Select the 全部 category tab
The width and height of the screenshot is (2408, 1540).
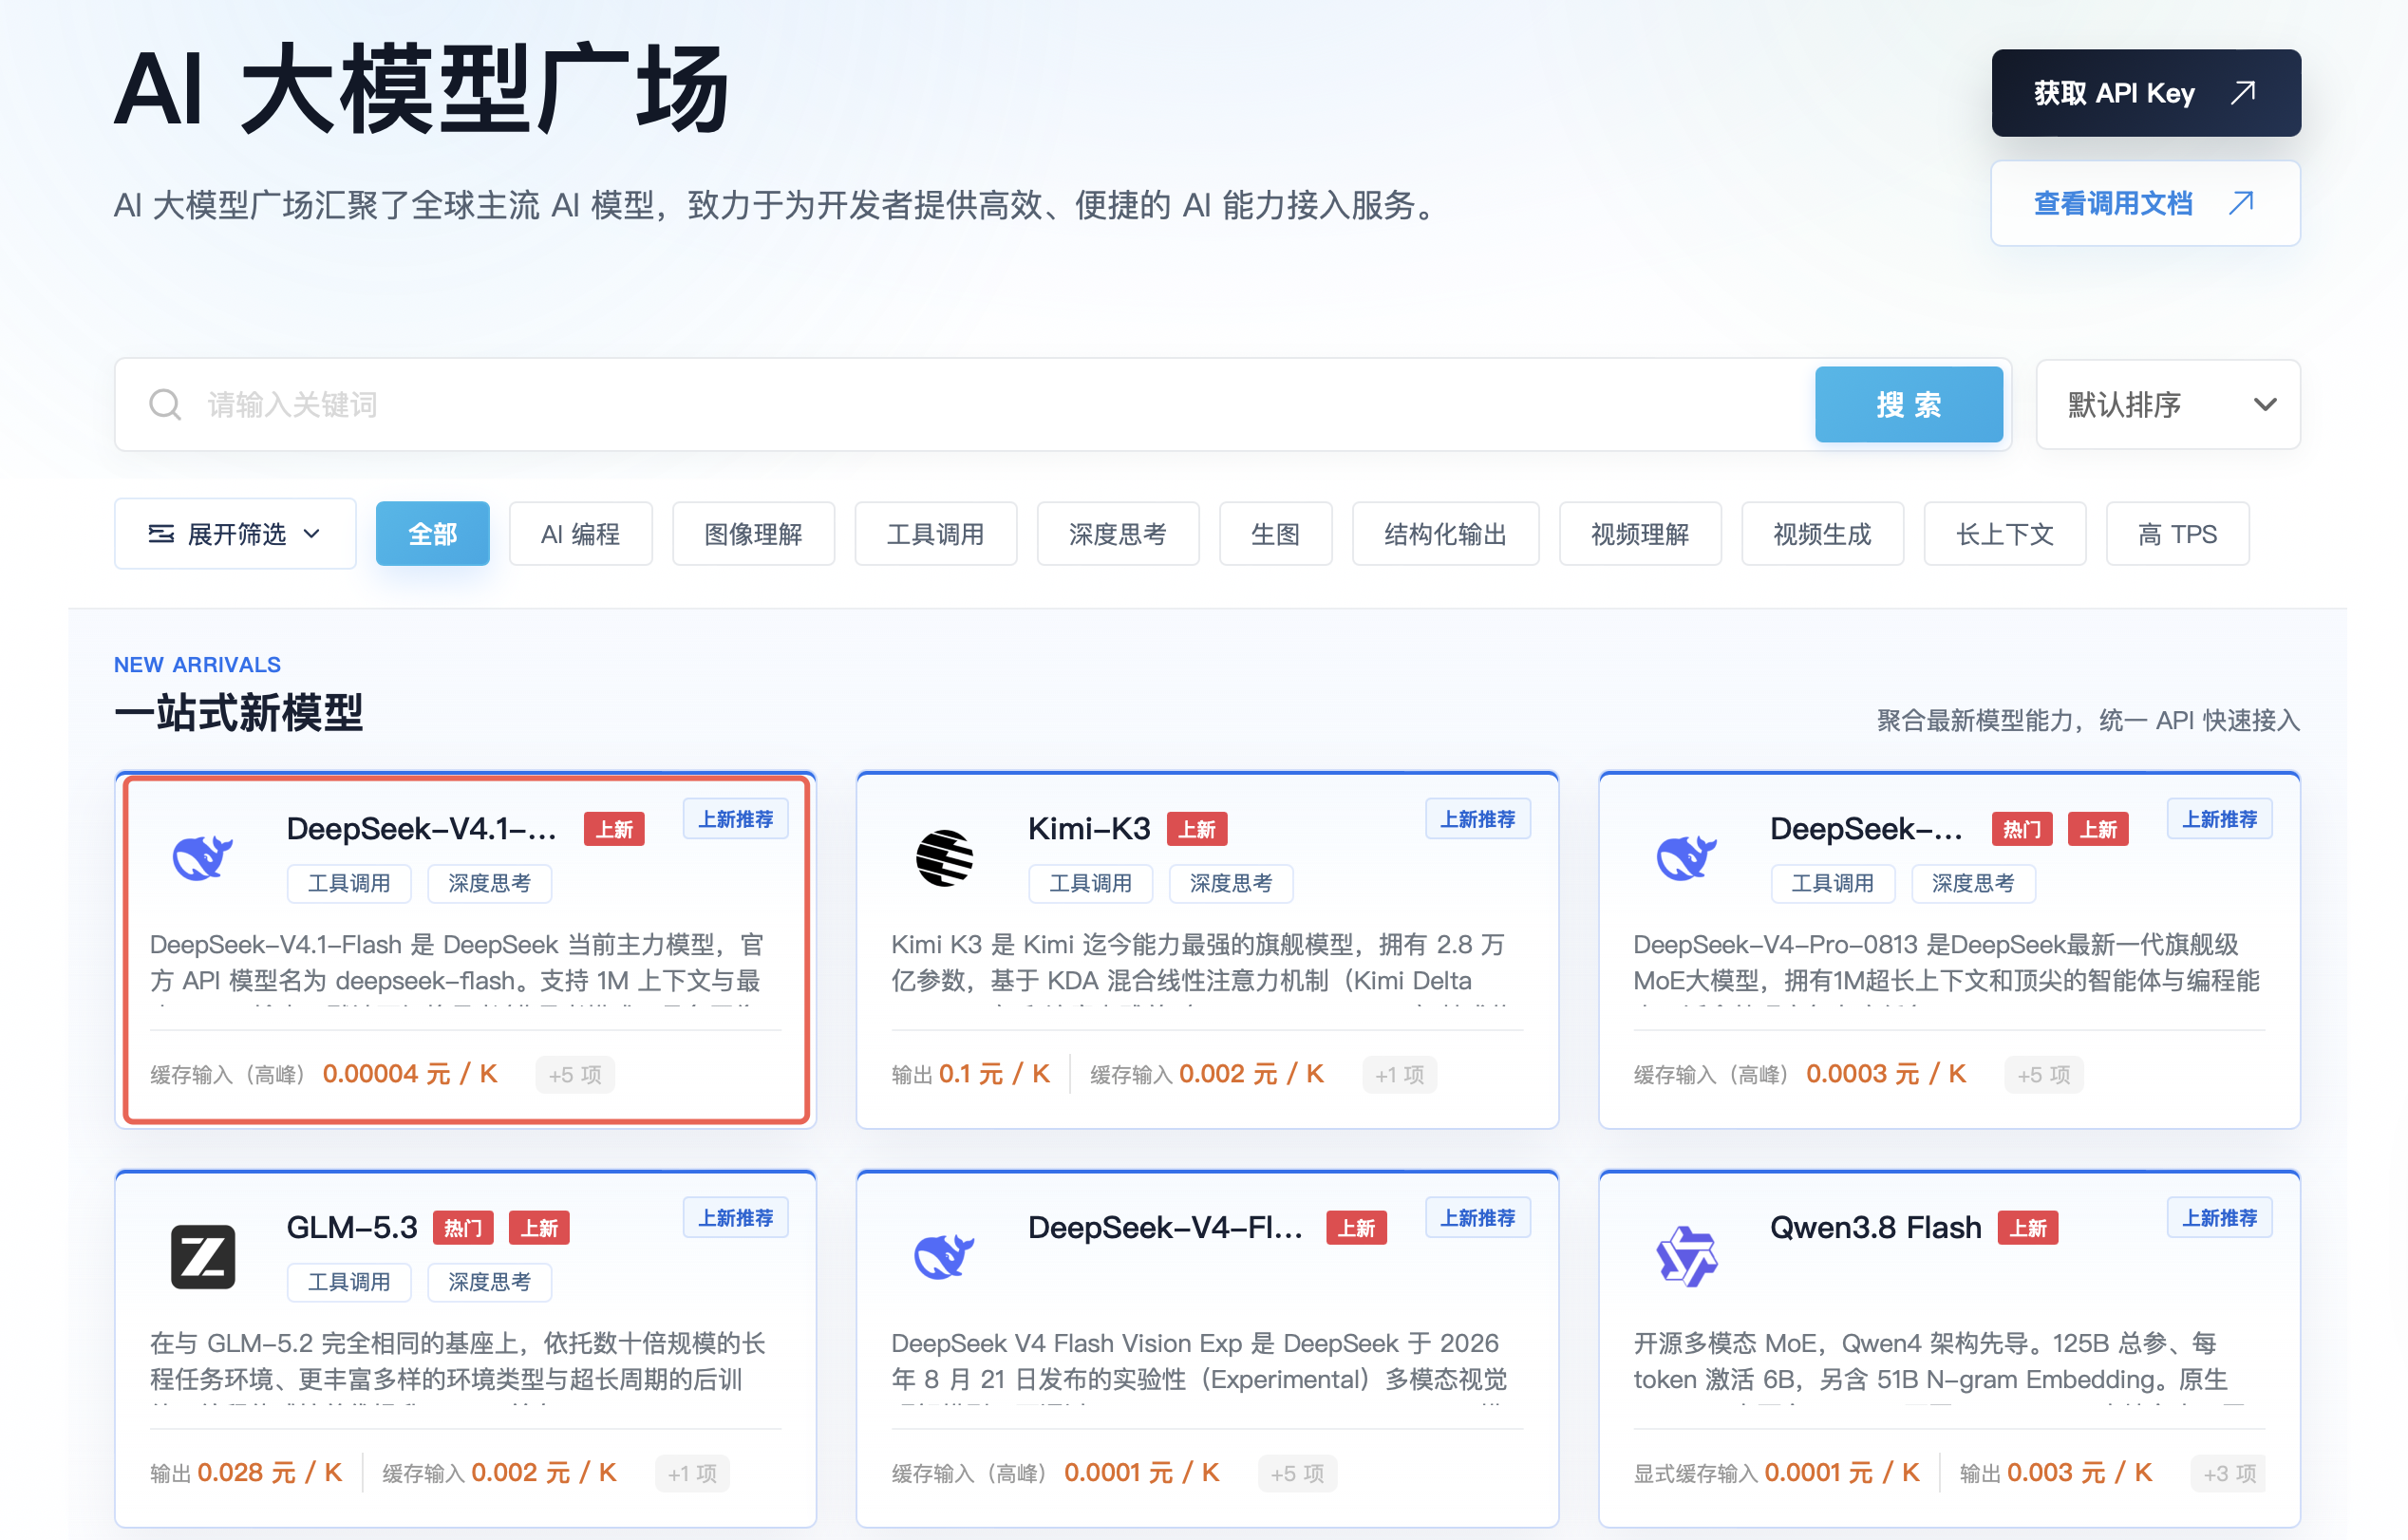tap(432, 534)
